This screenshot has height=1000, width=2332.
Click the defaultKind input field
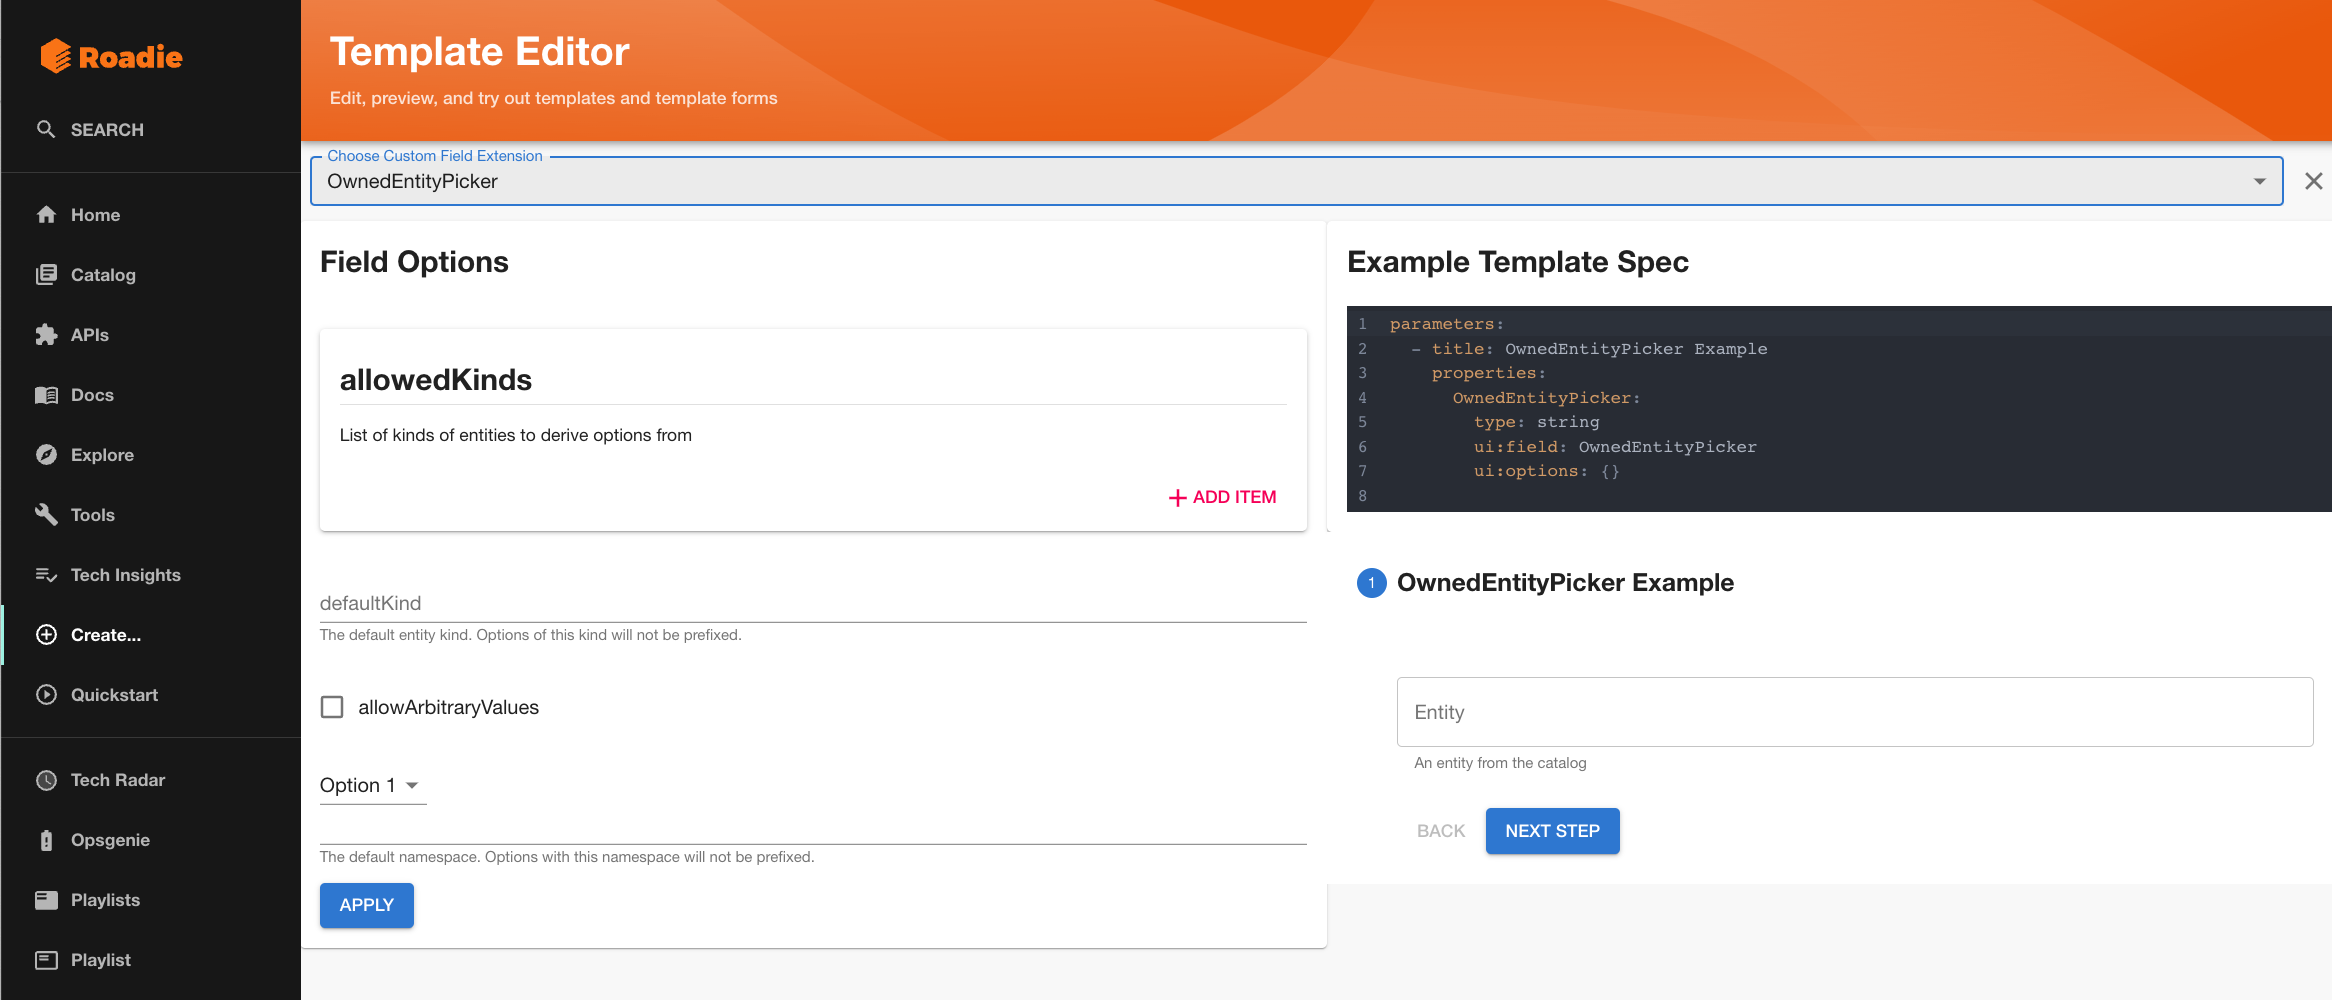(x=813, y=603)
